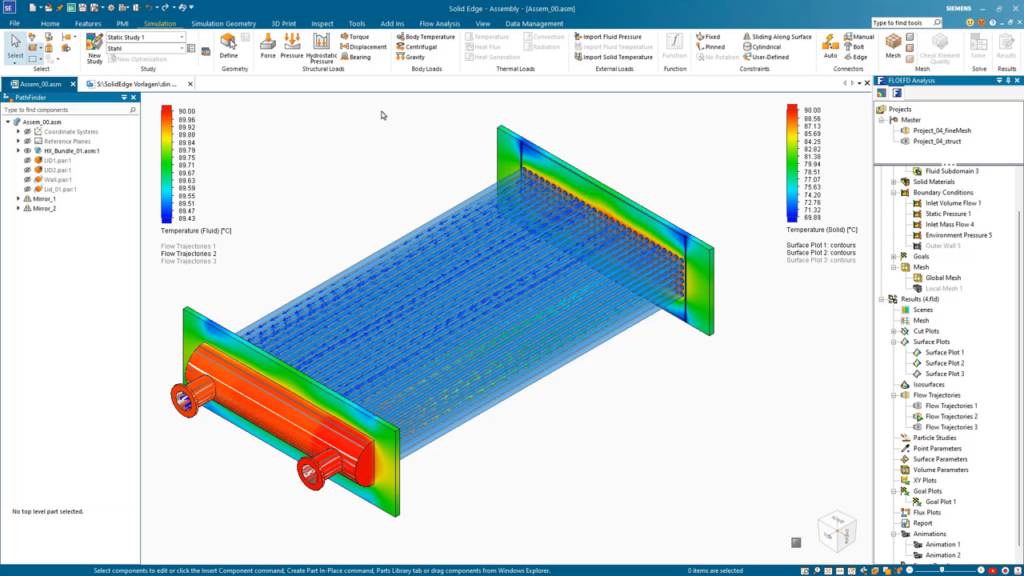Toggle visibility of Reference Planes
The width and height of the screenshot is (1024, 576).
tap(27, 141)
